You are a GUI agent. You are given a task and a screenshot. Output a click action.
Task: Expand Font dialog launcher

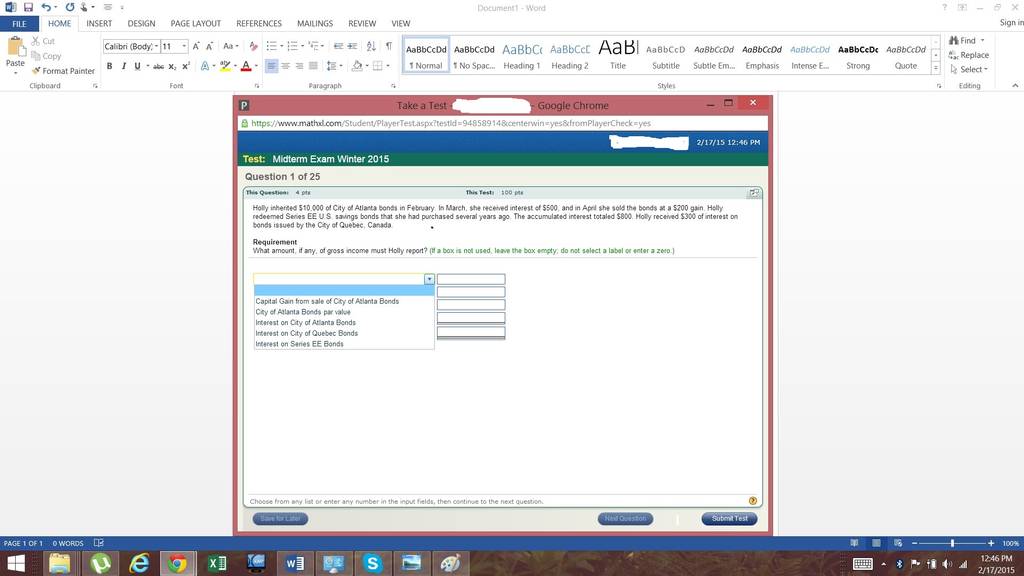click(257, 86)
